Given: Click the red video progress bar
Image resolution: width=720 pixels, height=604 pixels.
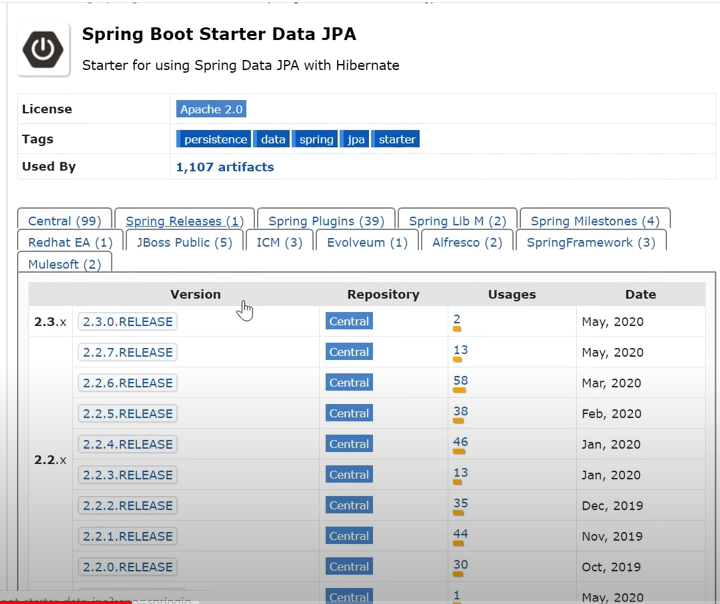Looking at the screenshot, I should click(x=66, y=602).
